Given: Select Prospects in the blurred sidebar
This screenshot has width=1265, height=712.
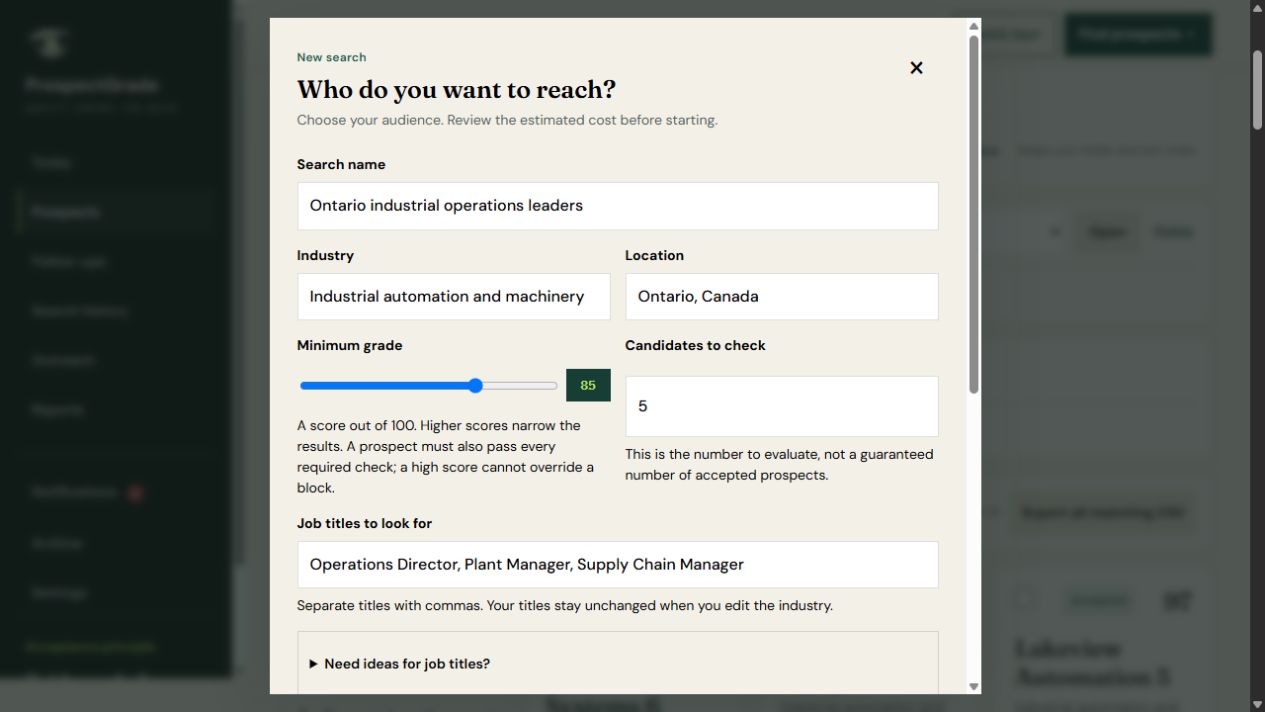Looking at the screenshot, I should click(115, 212).
